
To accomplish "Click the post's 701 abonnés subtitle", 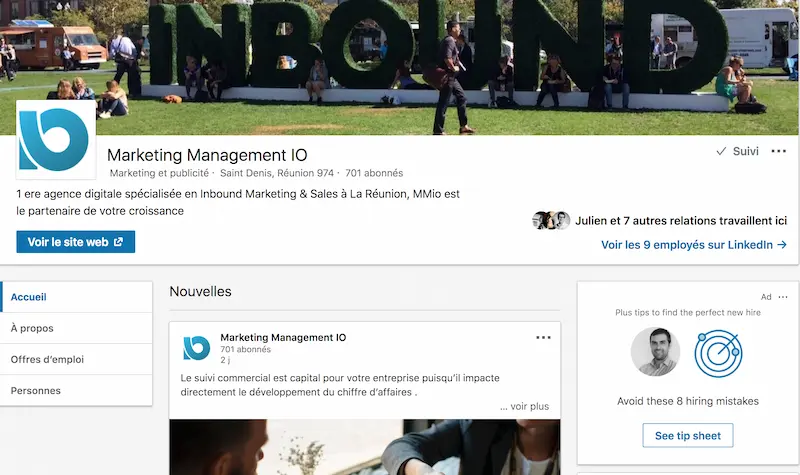I will click(x=245, y=349).
